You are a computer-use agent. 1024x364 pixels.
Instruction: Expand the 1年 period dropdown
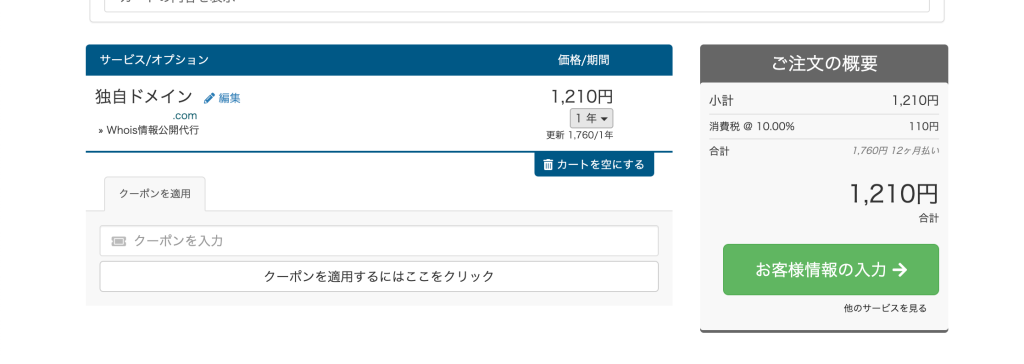point(592,119)
